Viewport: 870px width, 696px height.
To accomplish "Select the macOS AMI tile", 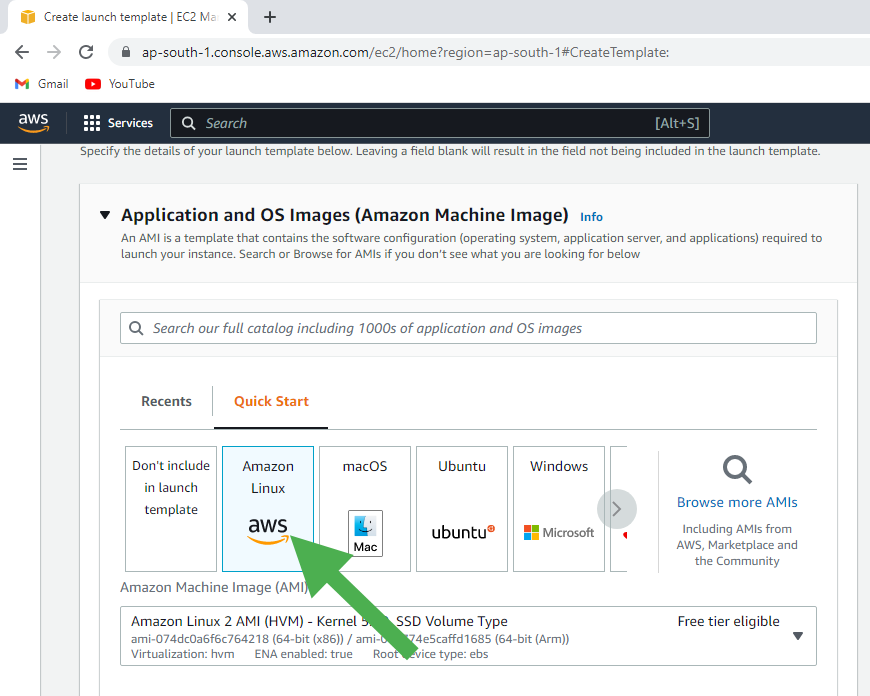I will coord(365,509).
